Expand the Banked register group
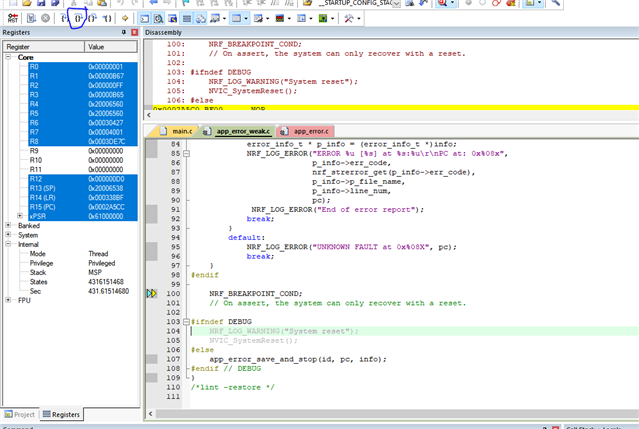Screen dimensions: 639x429 click(8, 225)
